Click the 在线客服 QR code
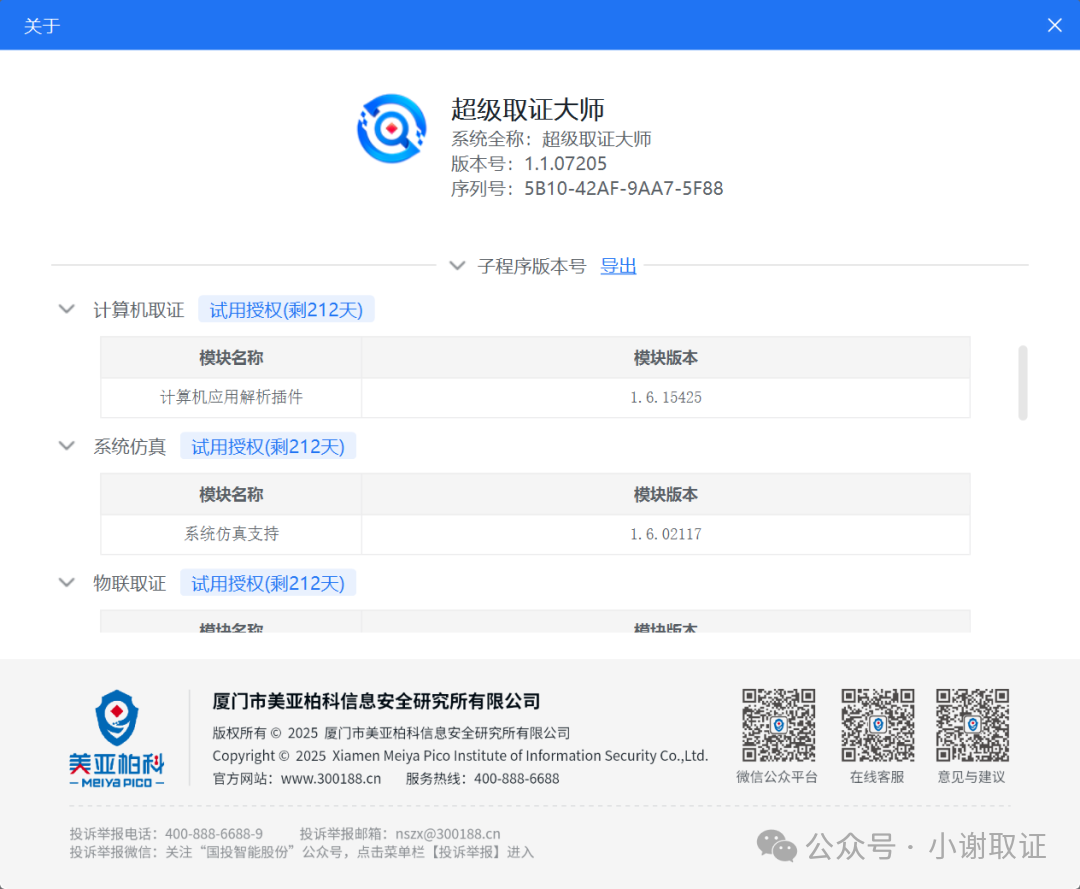This screenshot has width=1080, height=889. tap(877, 725)
